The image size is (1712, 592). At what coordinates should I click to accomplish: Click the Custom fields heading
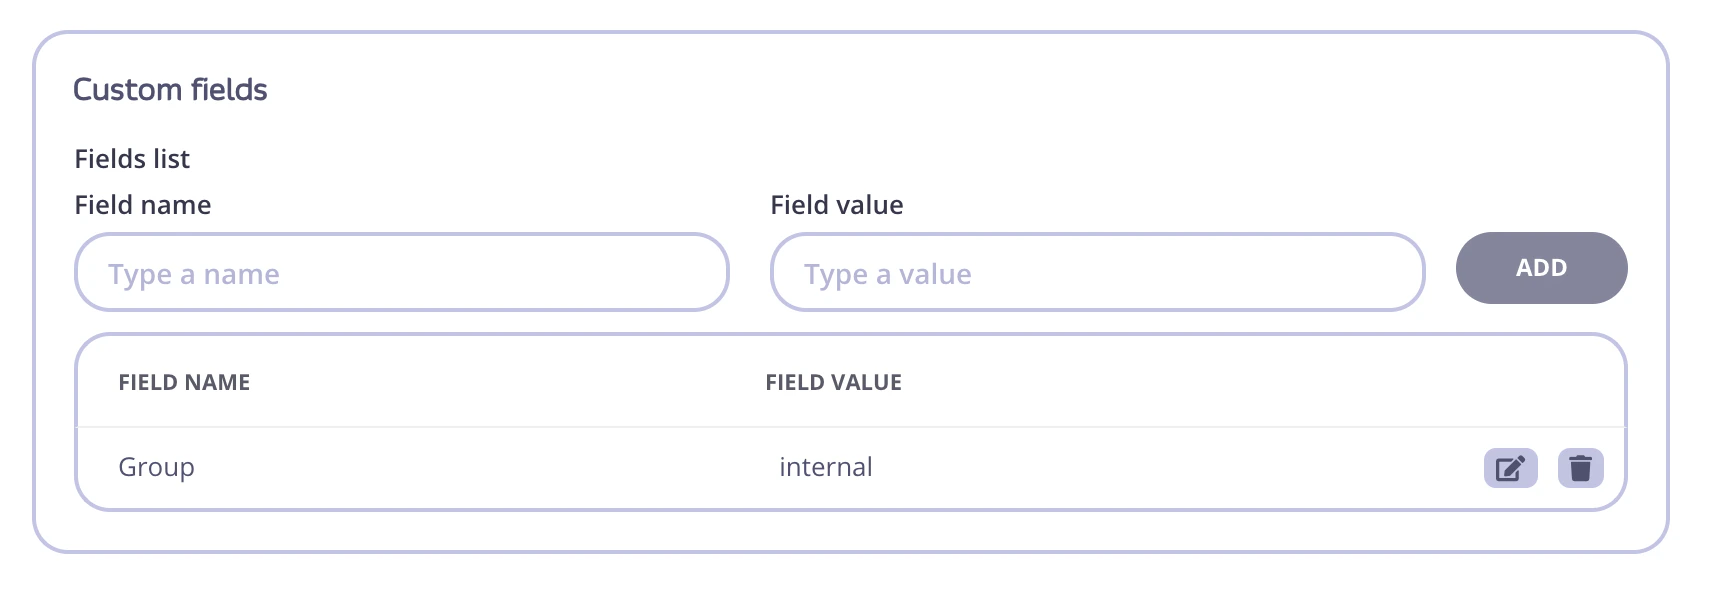point(171,89)
